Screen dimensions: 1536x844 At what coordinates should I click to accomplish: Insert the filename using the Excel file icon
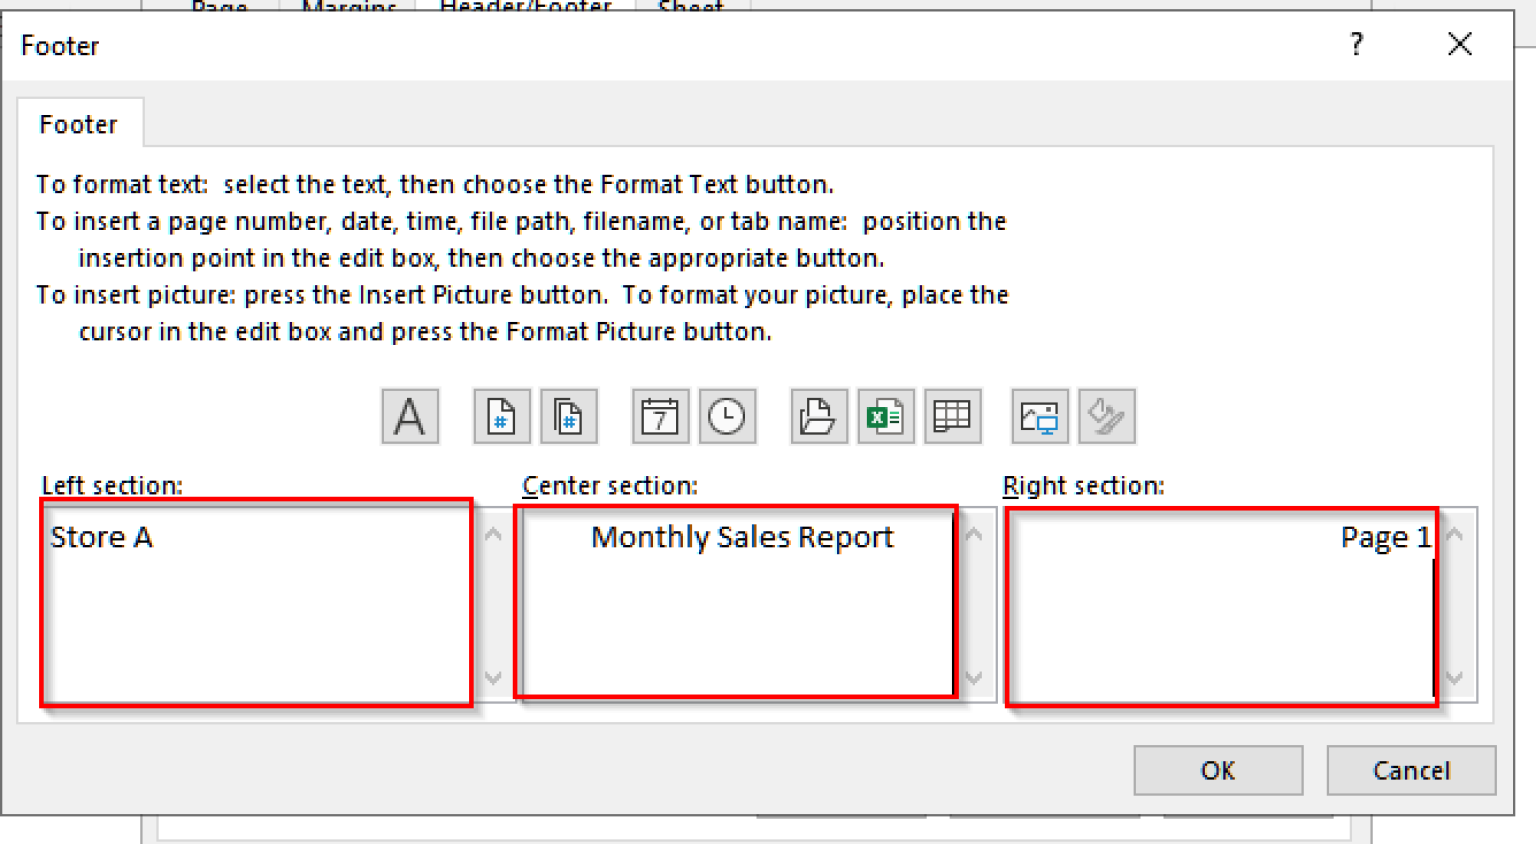(x=885, y=416)
